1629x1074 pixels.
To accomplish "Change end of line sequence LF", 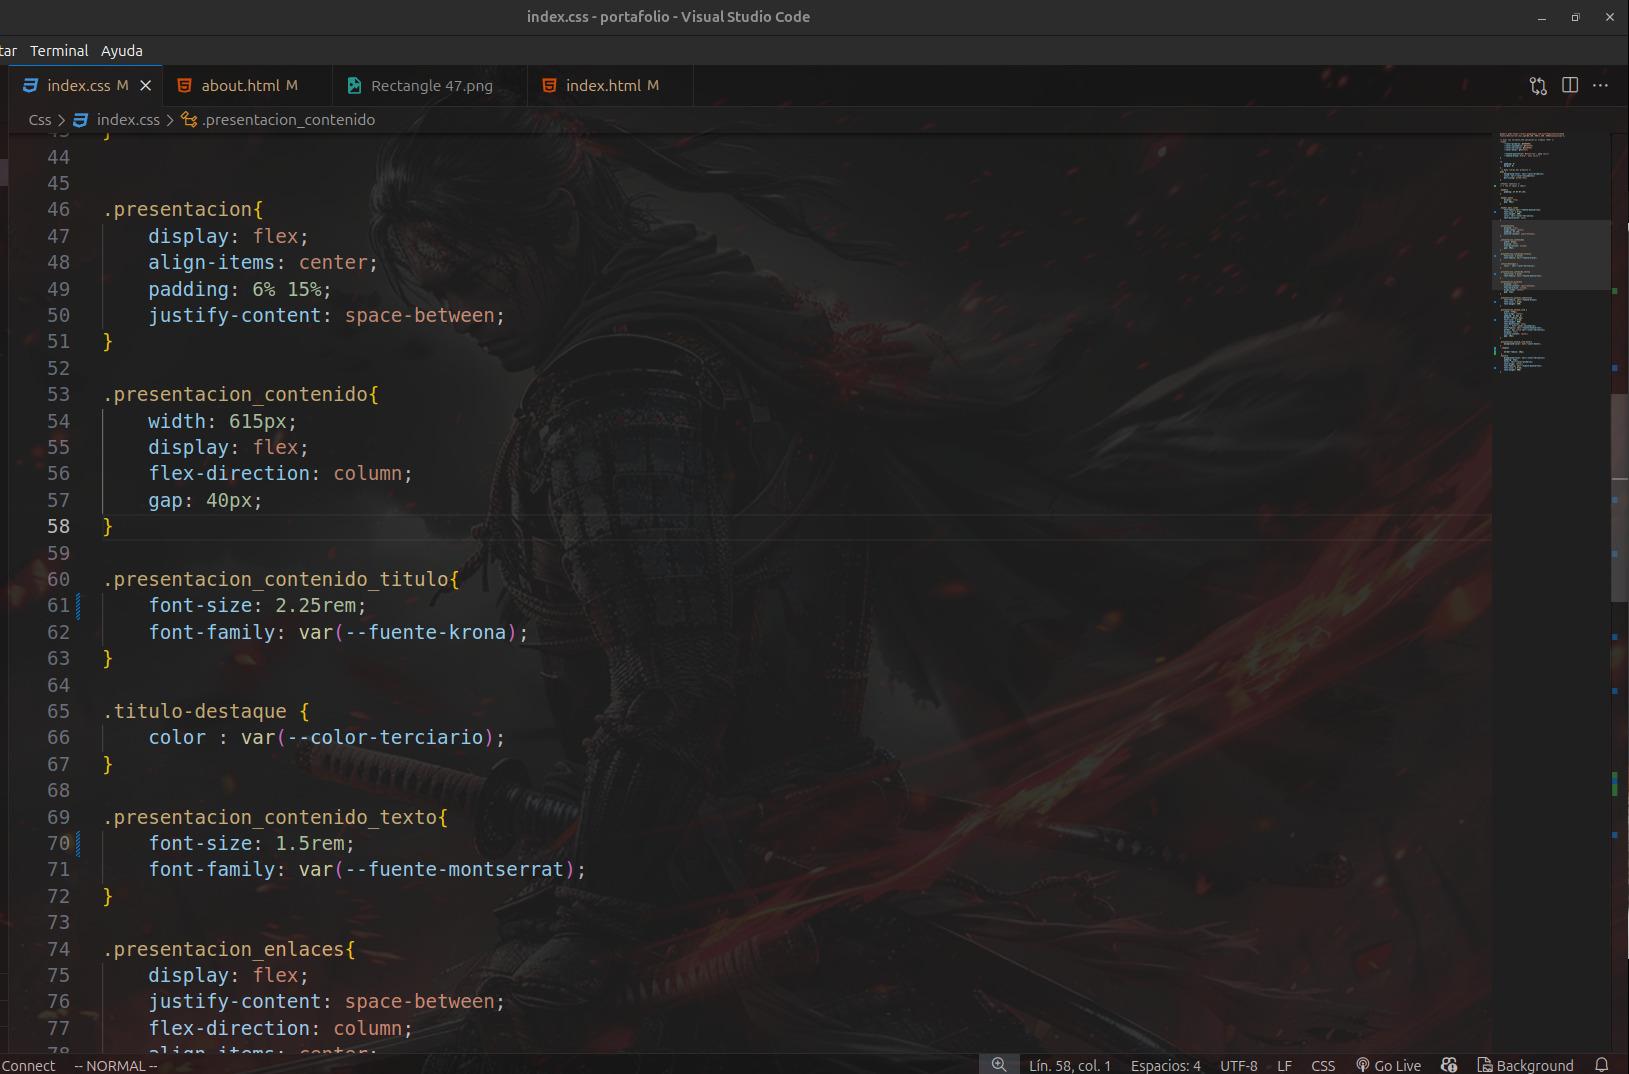I will (x=1284, y=1065).
